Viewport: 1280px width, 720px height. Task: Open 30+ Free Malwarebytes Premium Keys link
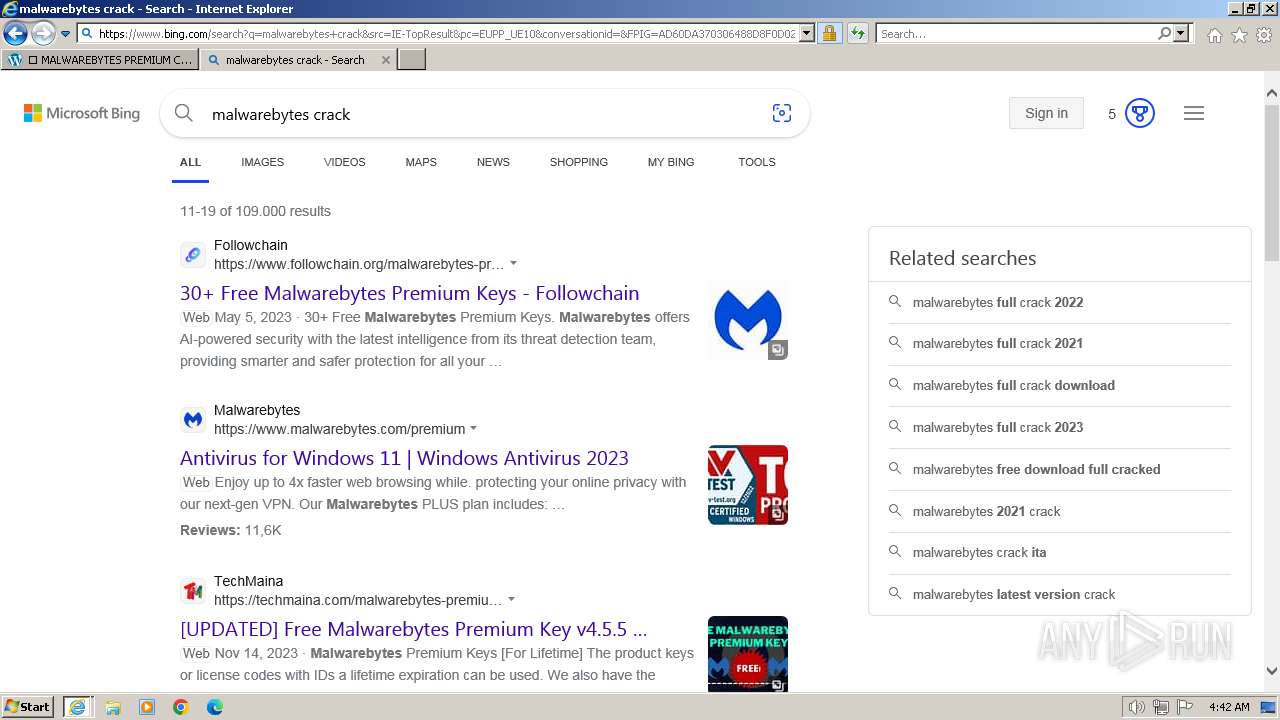coord(409,293)
